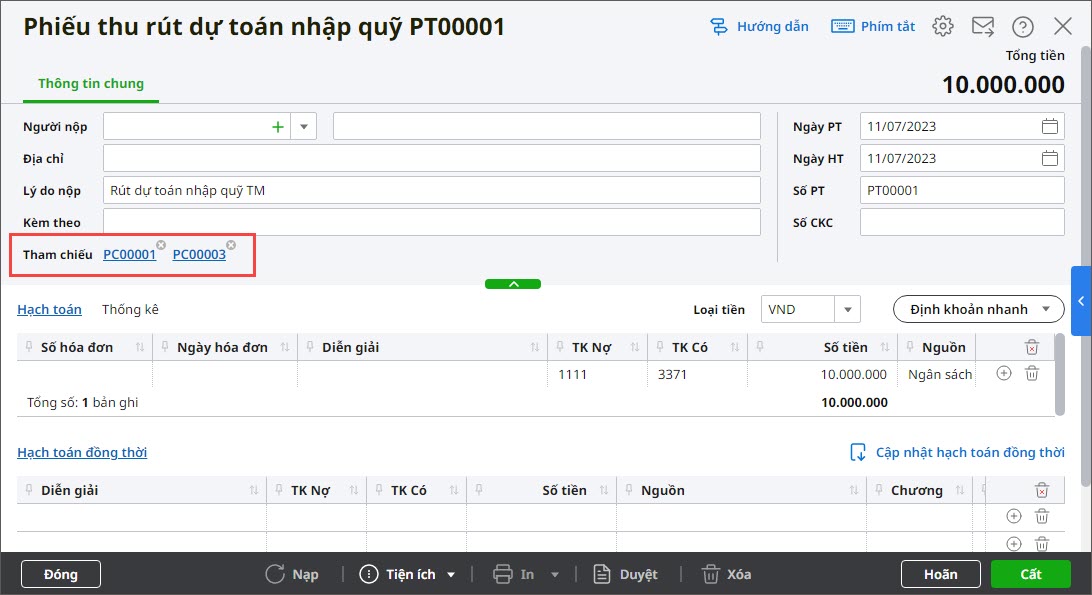Delete first simultaneous accounting line
This screenshot has height=595, width=1092.
(x=1042, y=516)
